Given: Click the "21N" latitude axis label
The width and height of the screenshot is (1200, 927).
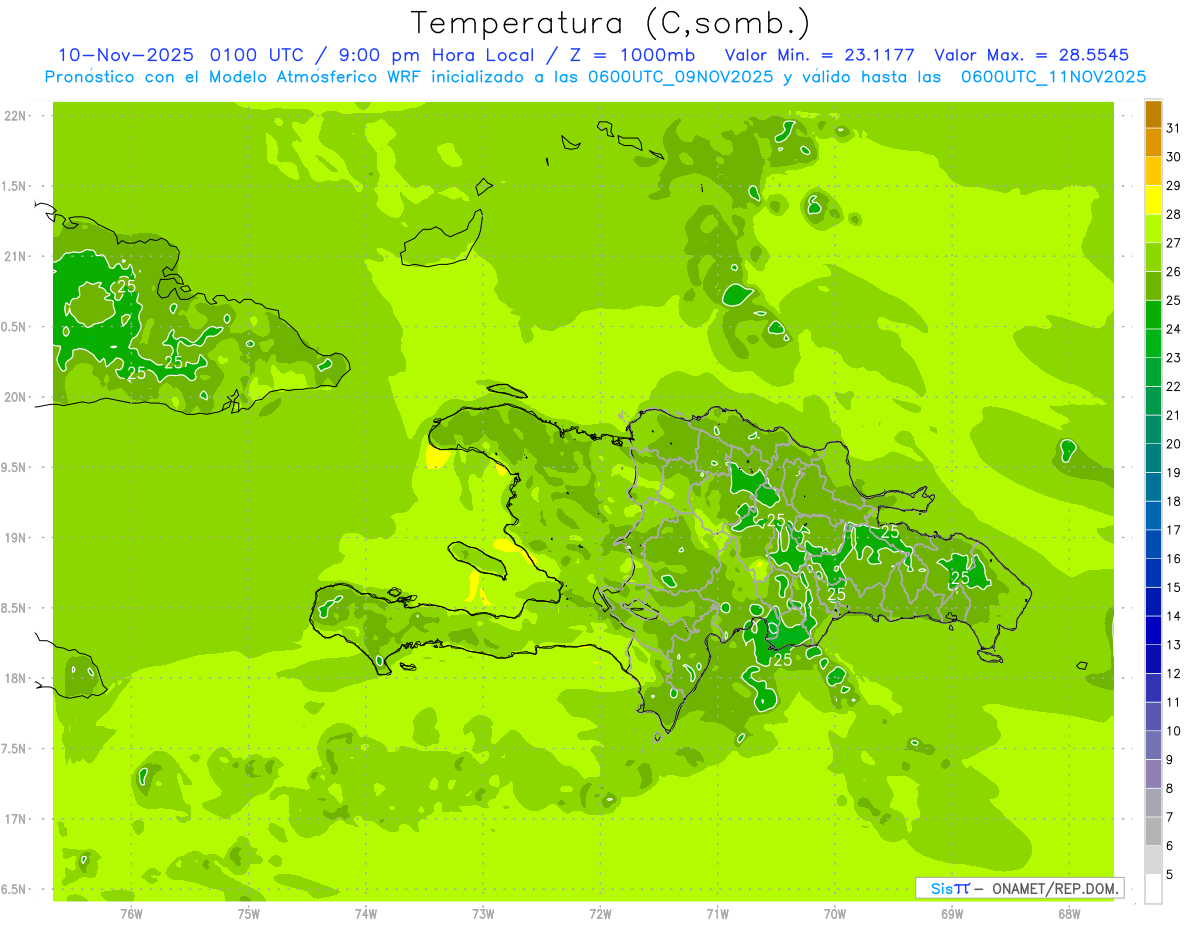Looking at the screenshot, I should pos(16,256).
